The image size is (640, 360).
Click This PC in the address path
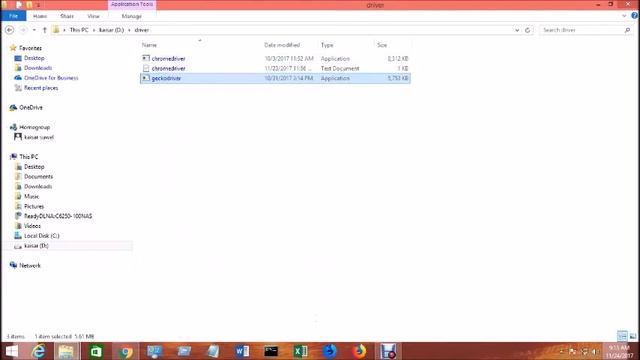(79, 30)
